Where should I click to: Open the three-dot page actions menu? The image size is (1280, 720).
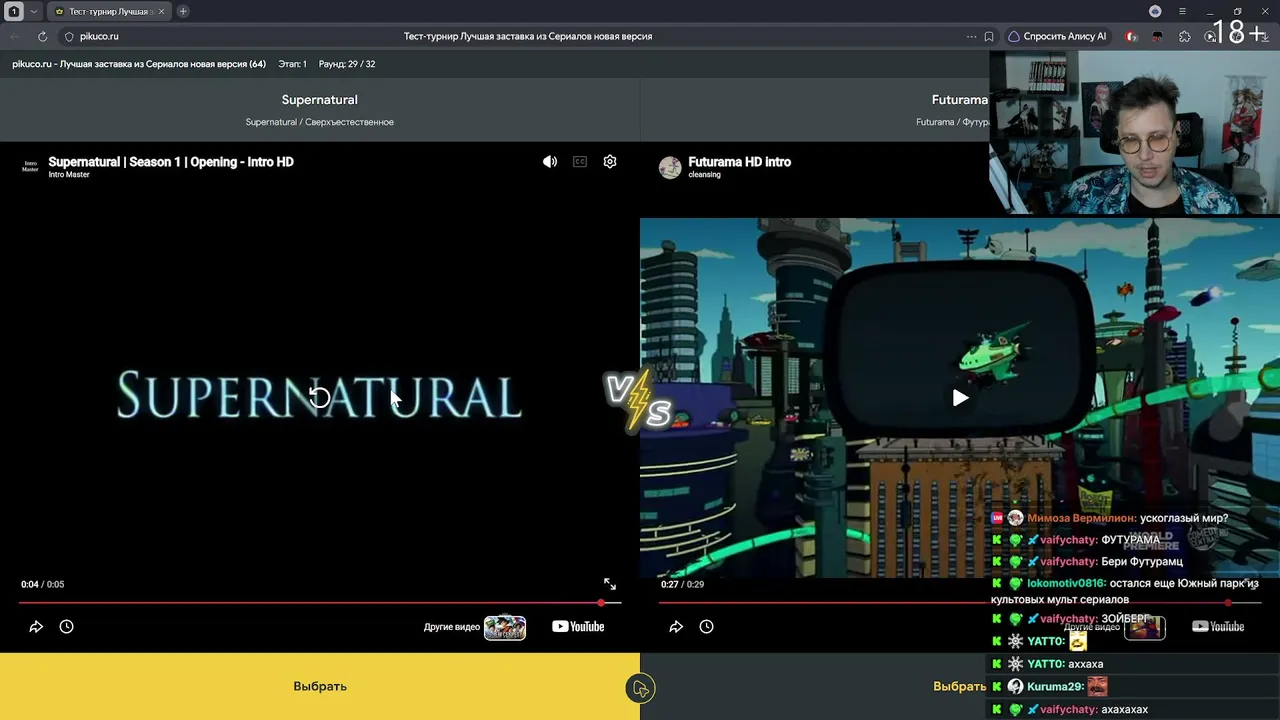click(x=971, y=36)
